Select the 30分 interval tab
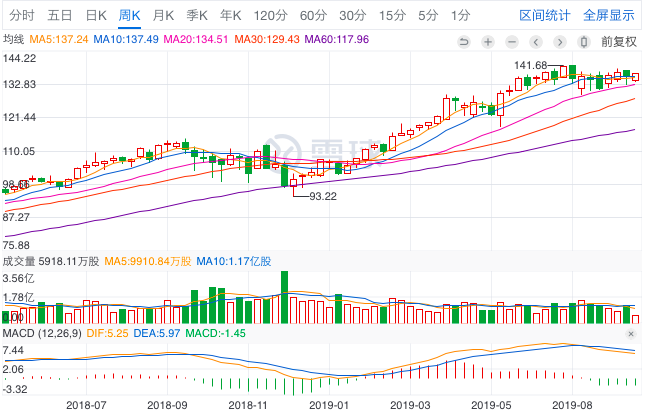 [x=353, y=16]
